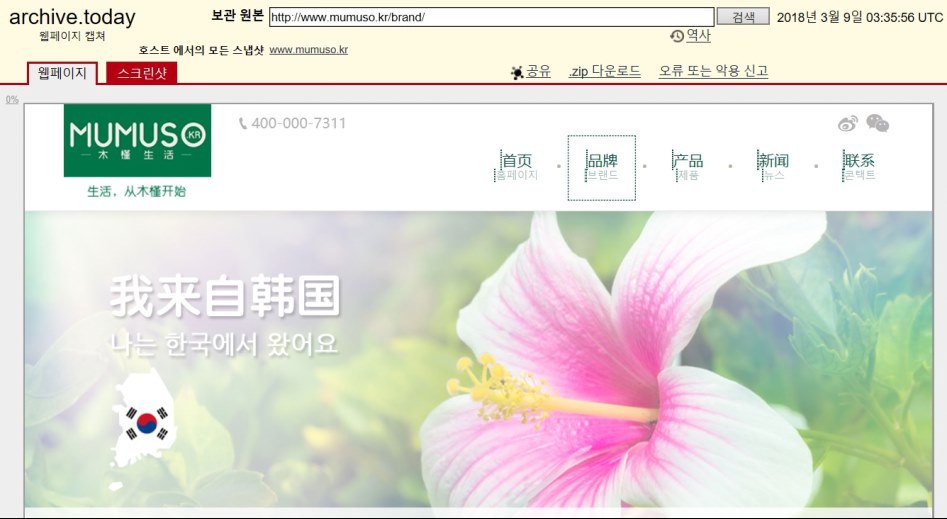Open the www.mumuso.kr host snapshots link
The height and width of the screenshot is (519, 947).
point(309,50)
